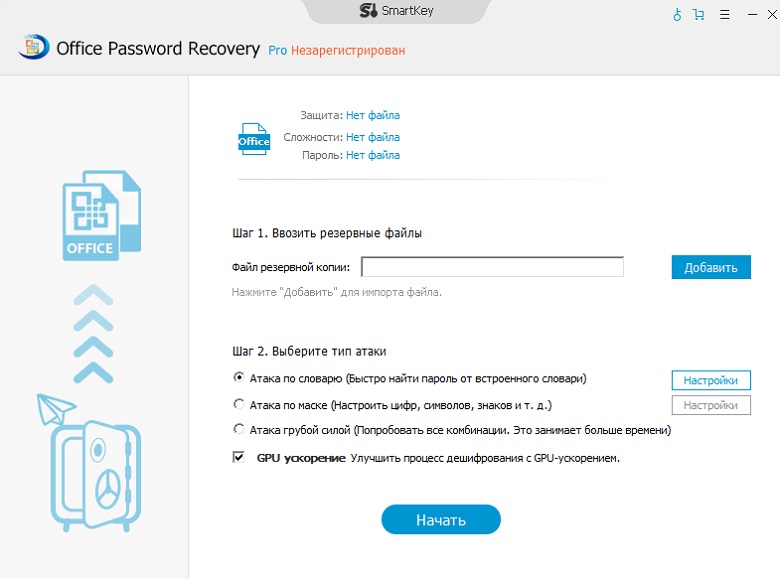Click the Office Password Recovery logo icon
Viewport: 780px width, 579px height.
click(x=32, y=48)
